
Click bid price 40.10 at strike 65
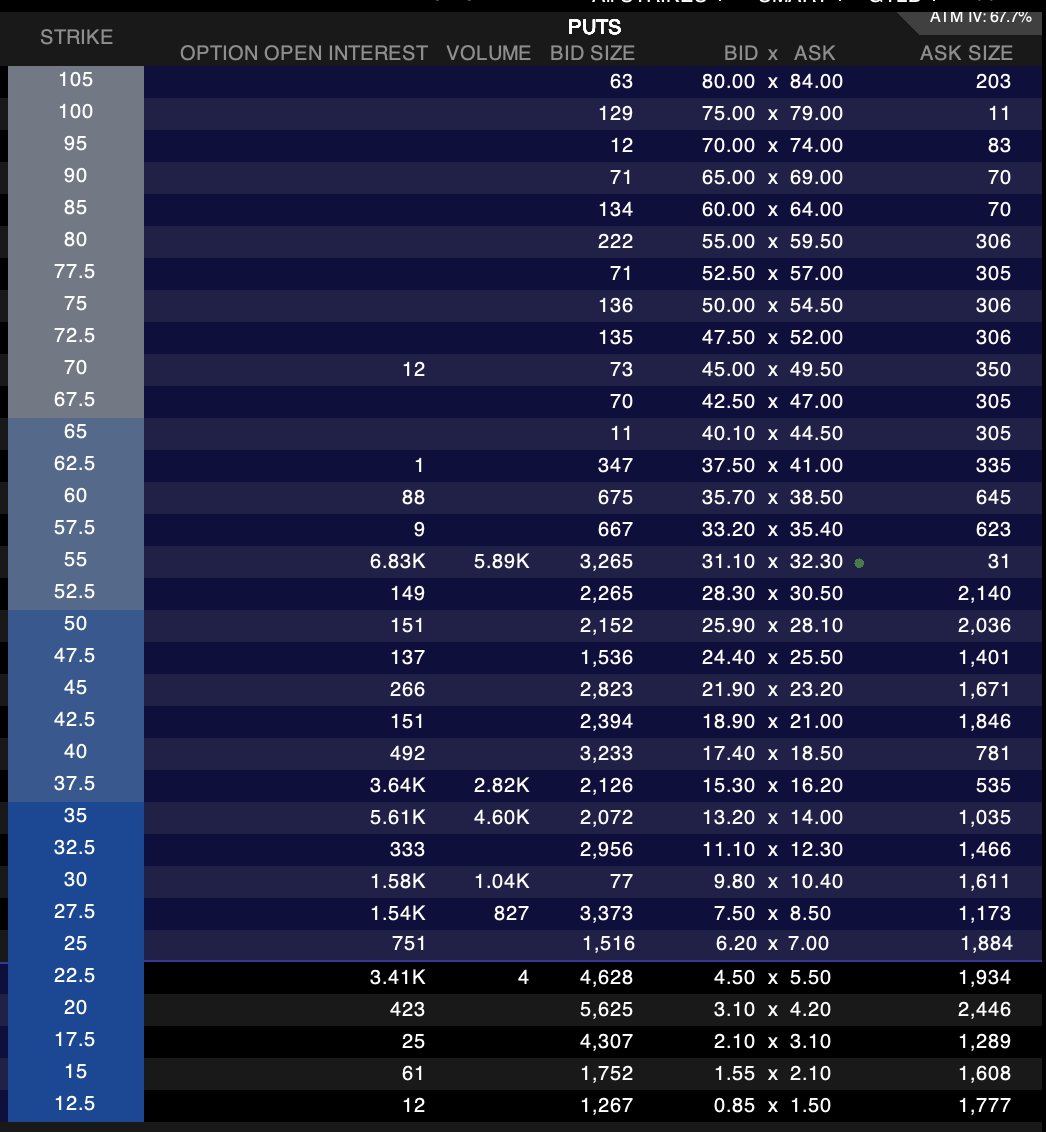[728, 434]
